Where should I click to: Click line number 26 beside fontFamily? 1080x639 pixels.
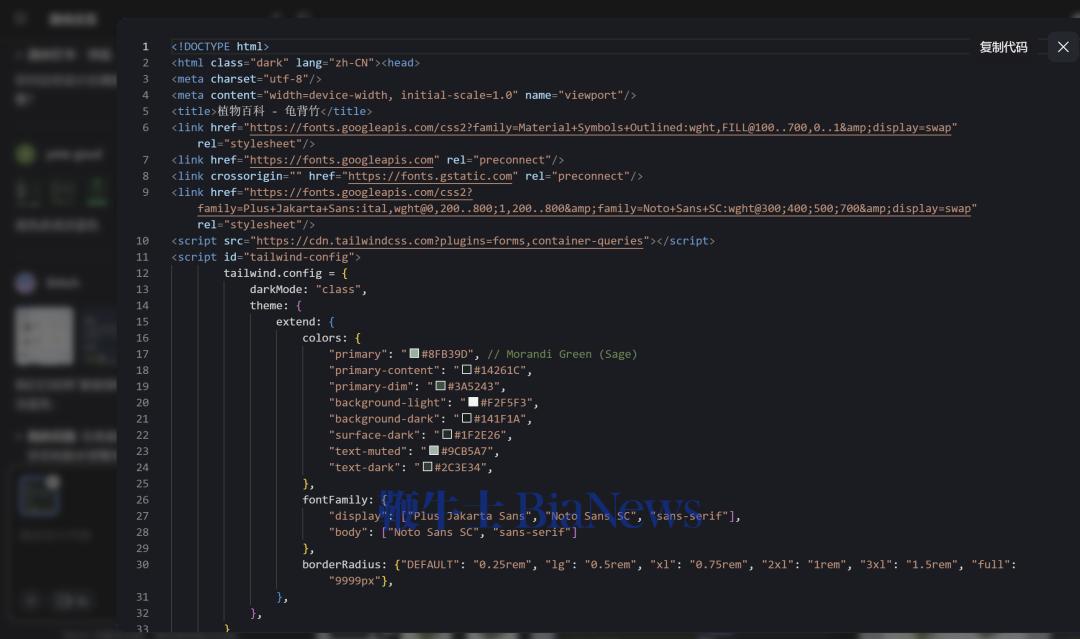[142, 500]
